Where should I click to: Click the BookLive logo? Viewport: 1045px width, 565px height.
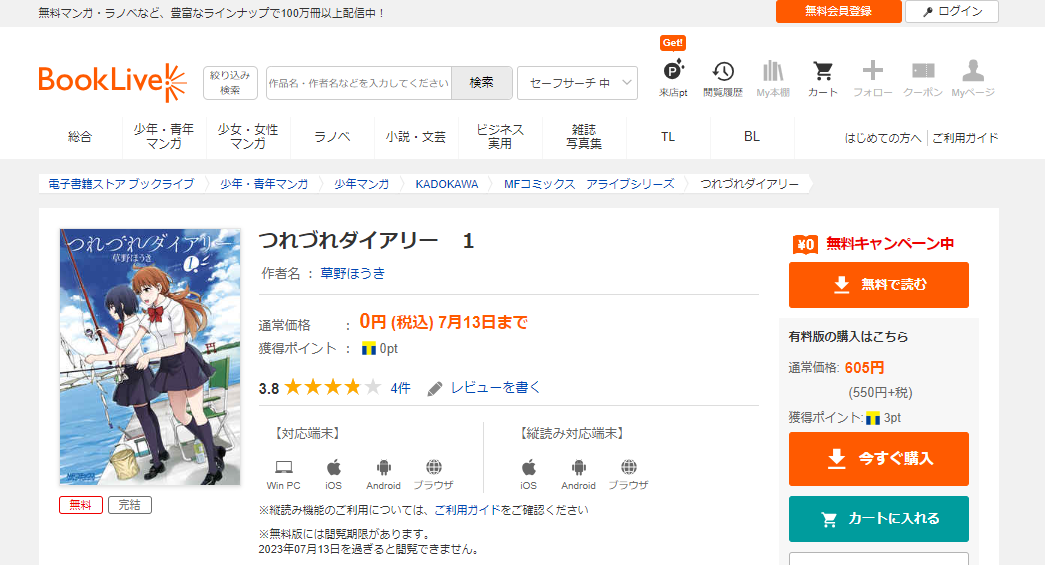(x=112, y=83)
